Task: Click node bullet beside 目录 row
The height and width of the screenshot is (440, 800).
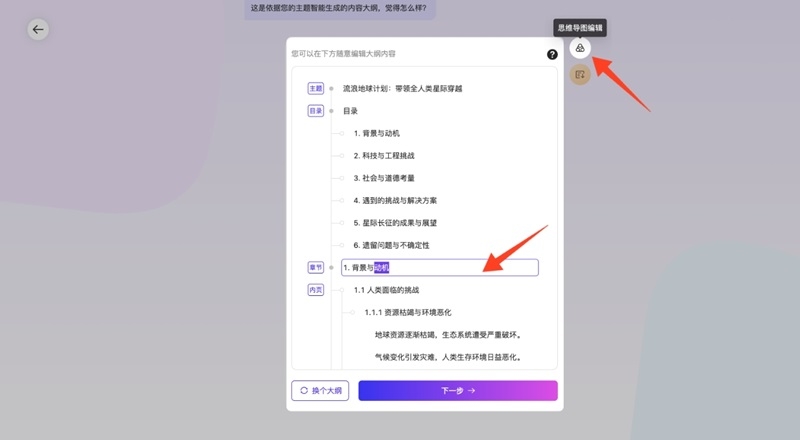Action: pos(331,111)
